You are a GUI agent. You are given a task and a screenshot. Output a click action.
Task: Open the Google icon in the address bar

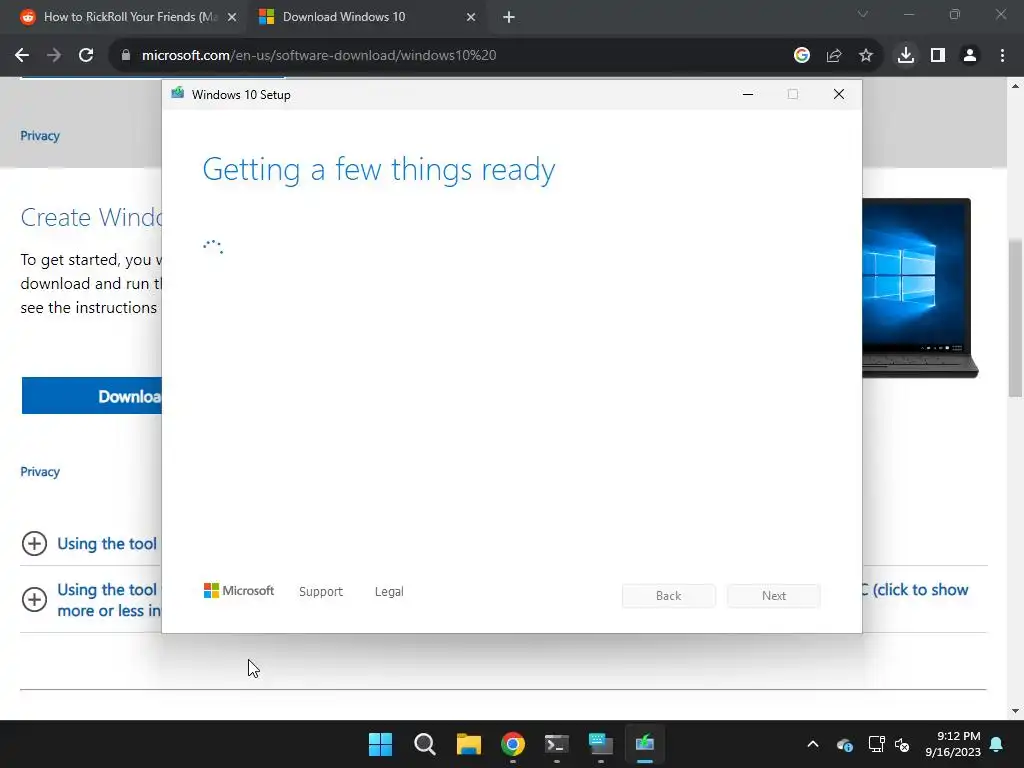[802, 56]
